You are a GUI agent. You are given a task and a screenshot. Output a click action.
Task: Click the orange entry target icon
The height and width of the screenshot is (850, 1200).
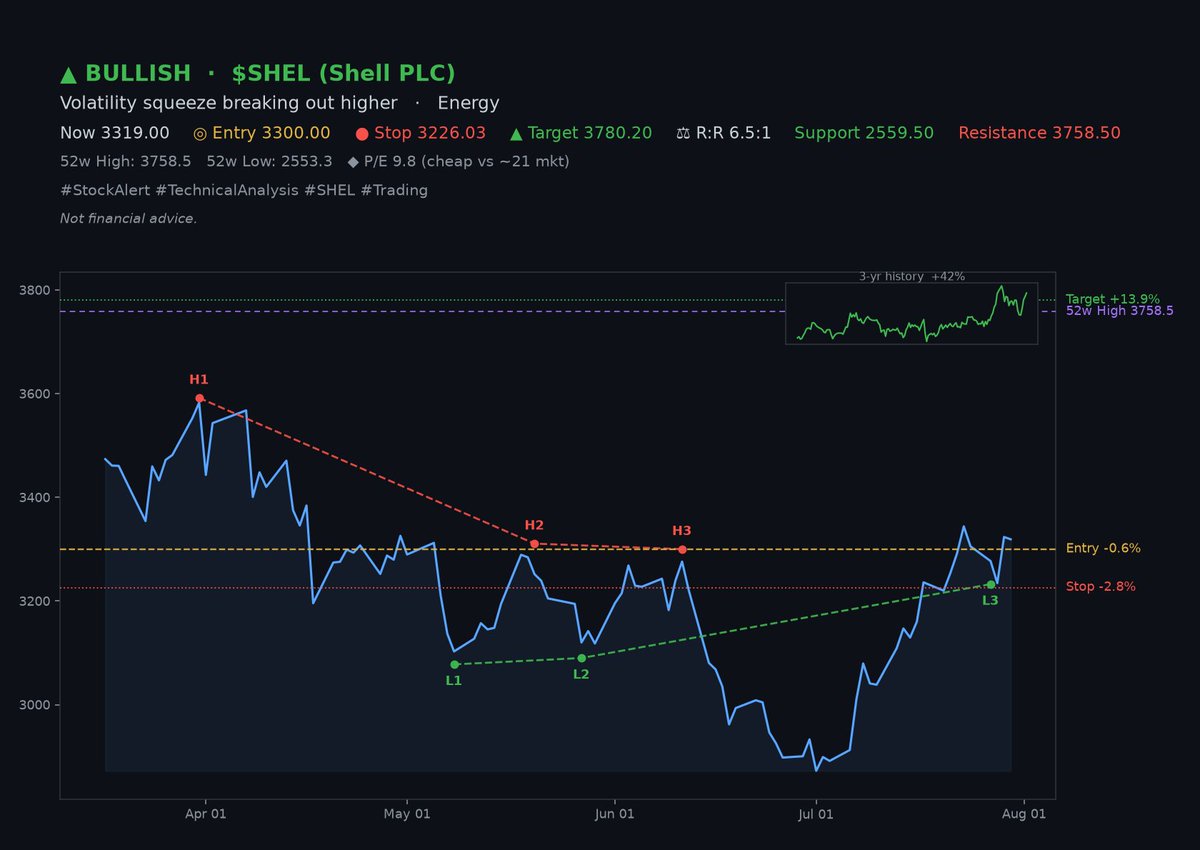tap(200, 133)
